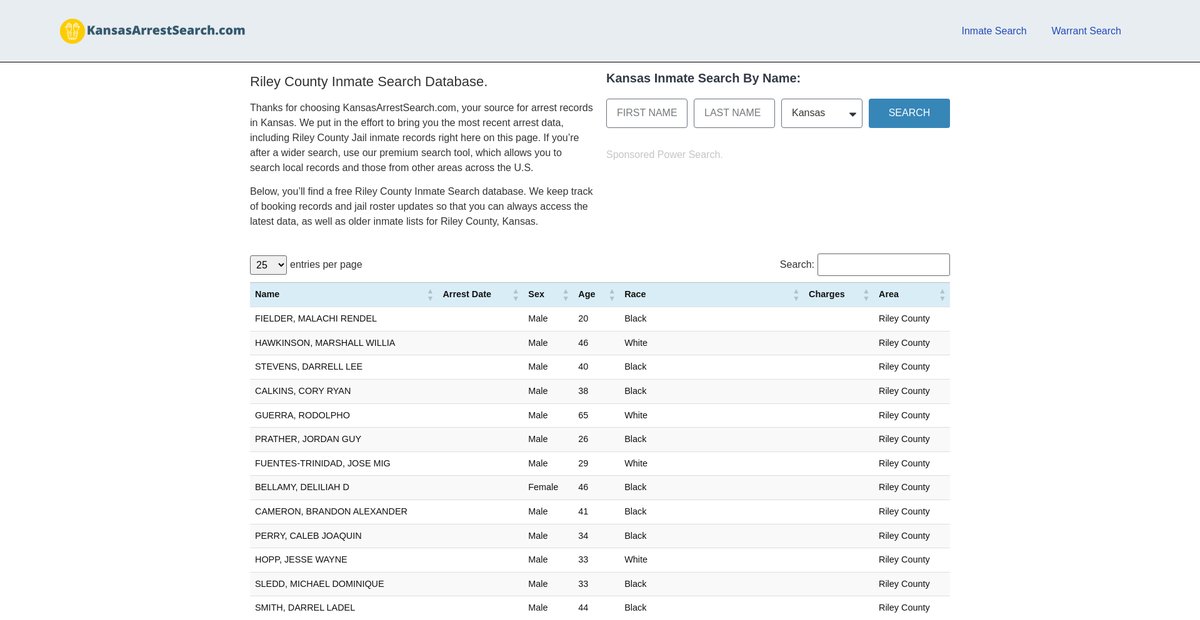Sort table by Name column arrows
1200x620 pixels.
point(430,295)
